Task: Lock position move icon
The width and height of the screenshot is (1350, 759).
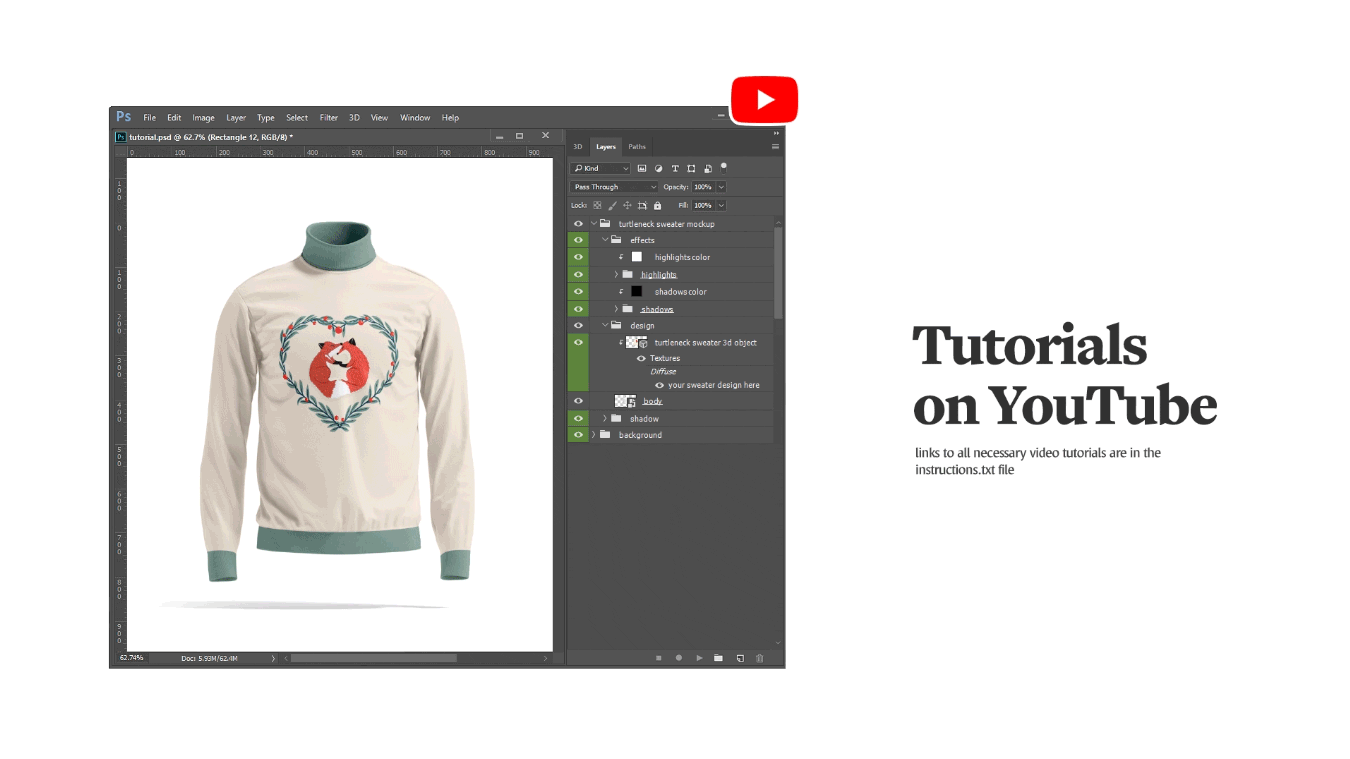Action: pyautogui.click(x=627, y=205)
